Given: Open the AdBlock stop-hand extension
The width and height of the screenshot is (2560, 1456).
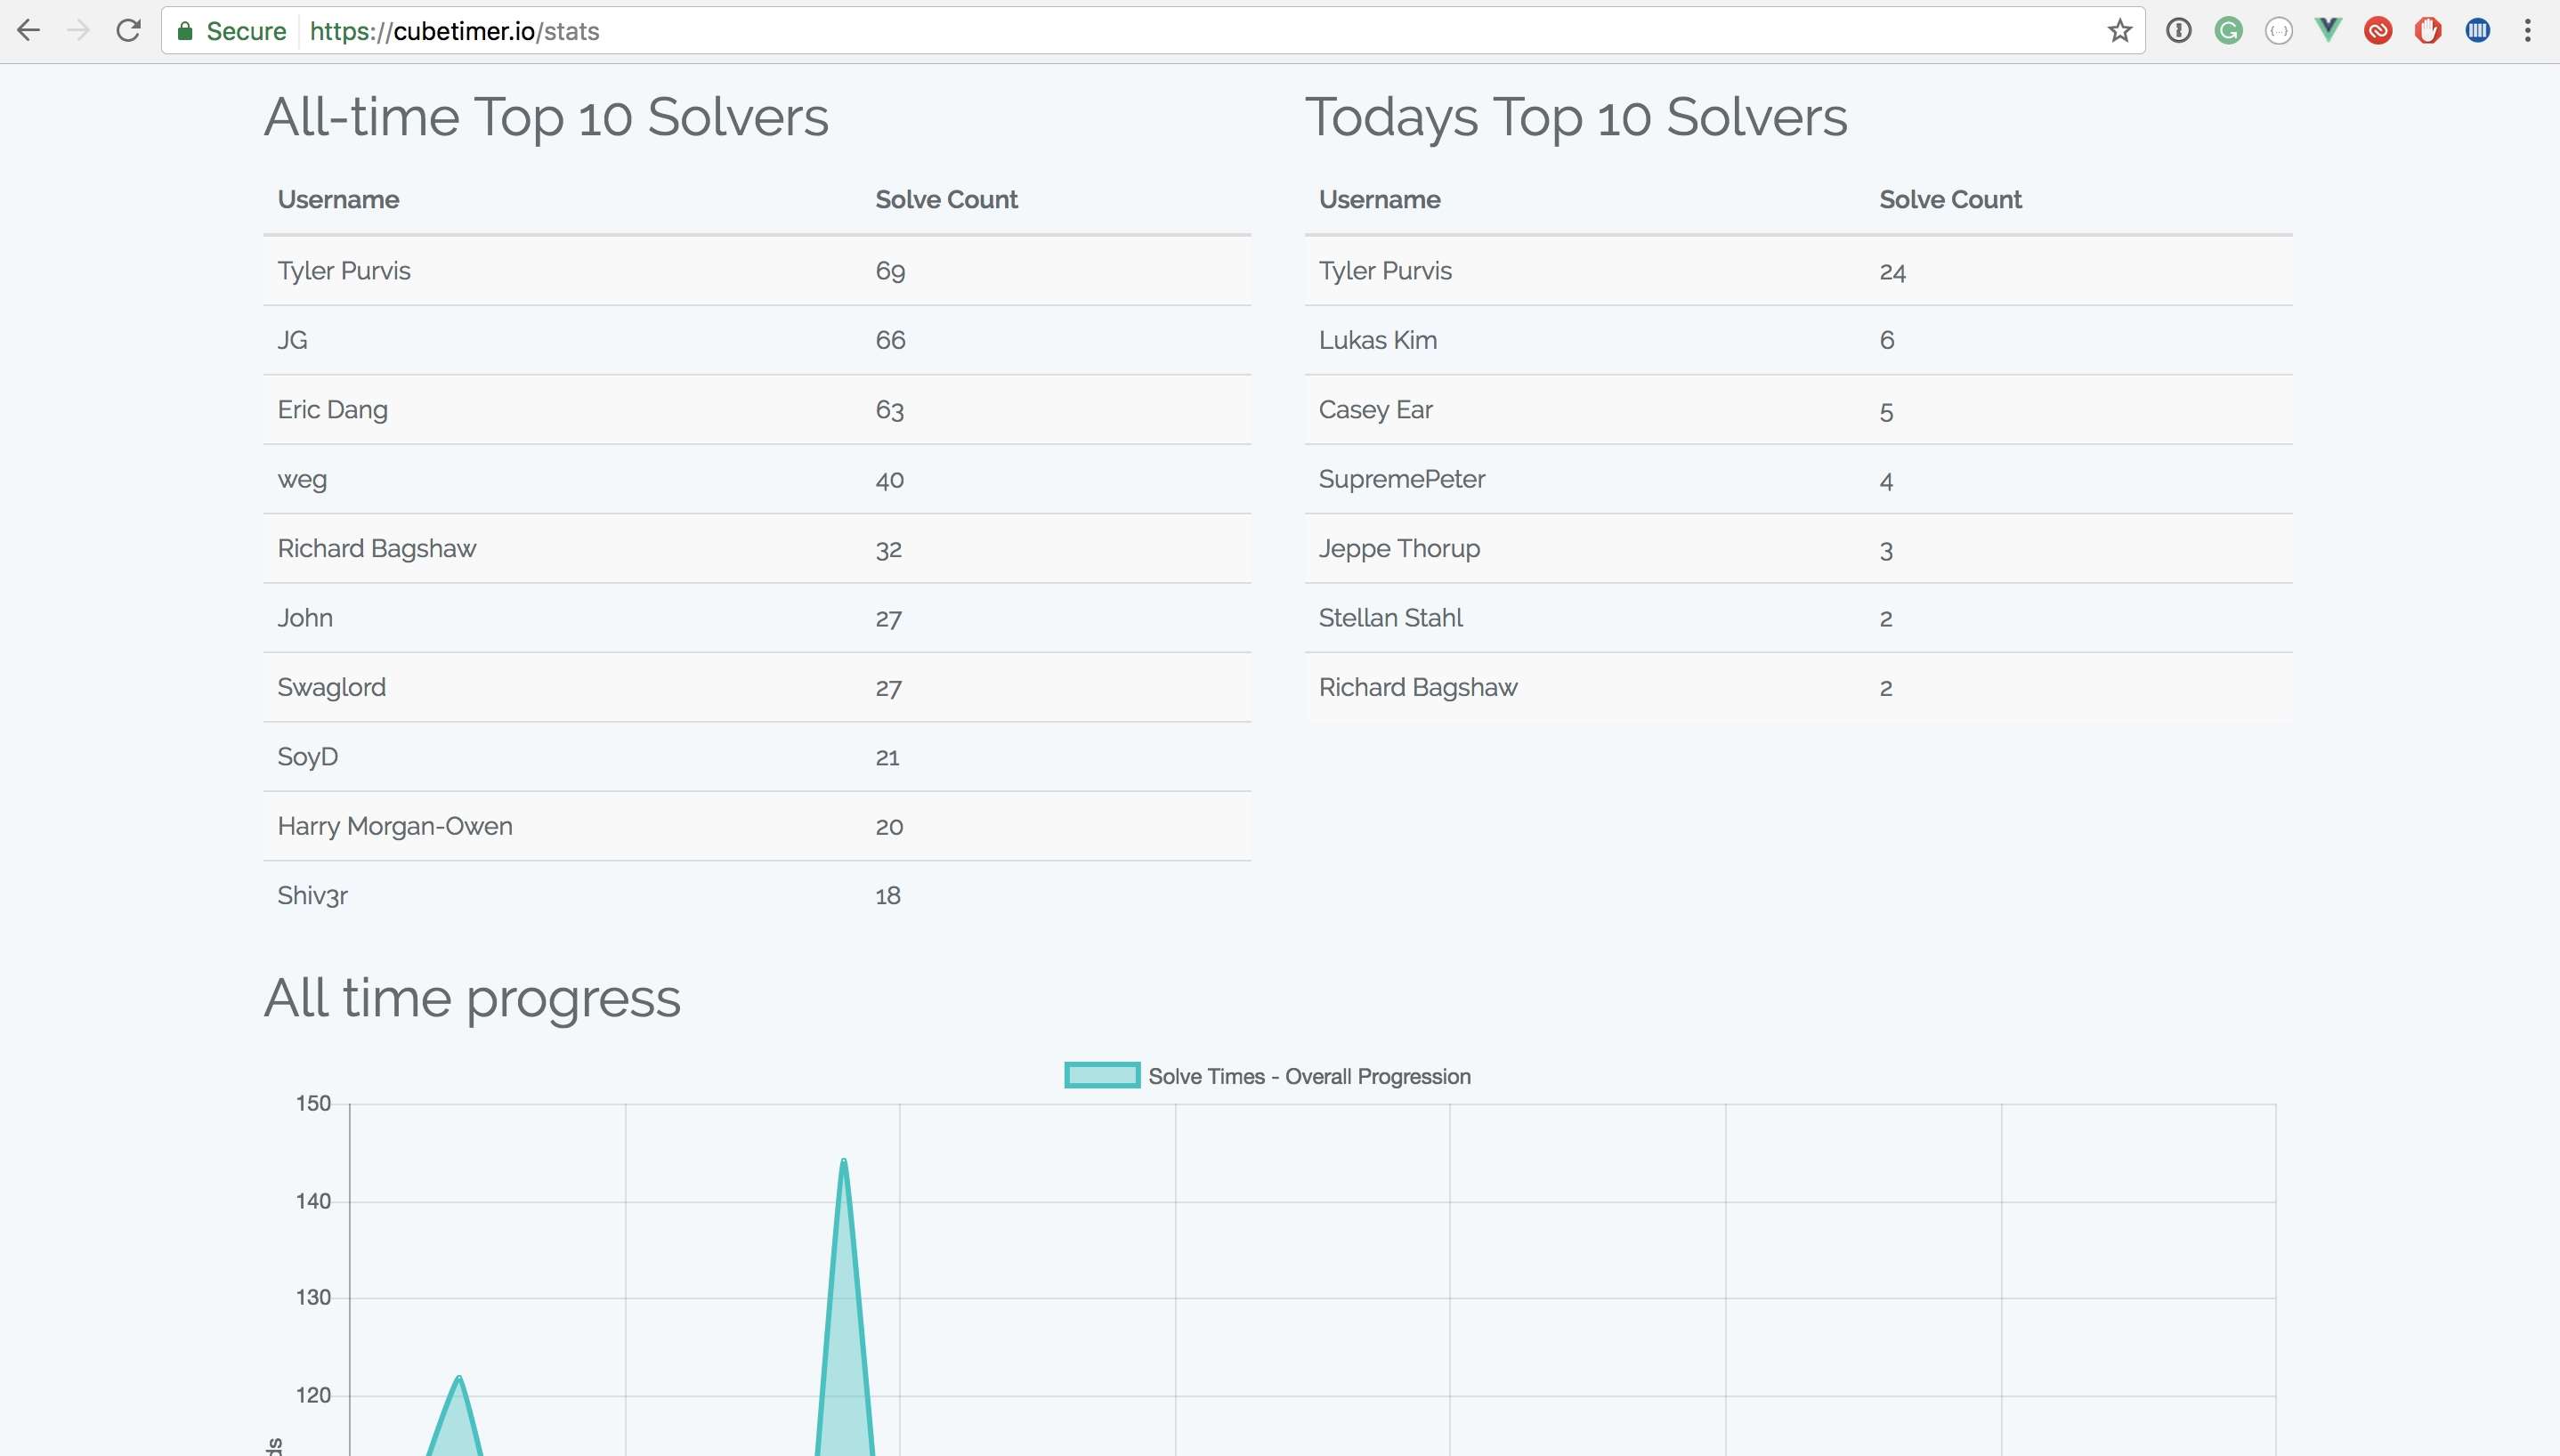Looking at the screenshot, I should [2428, 31].
